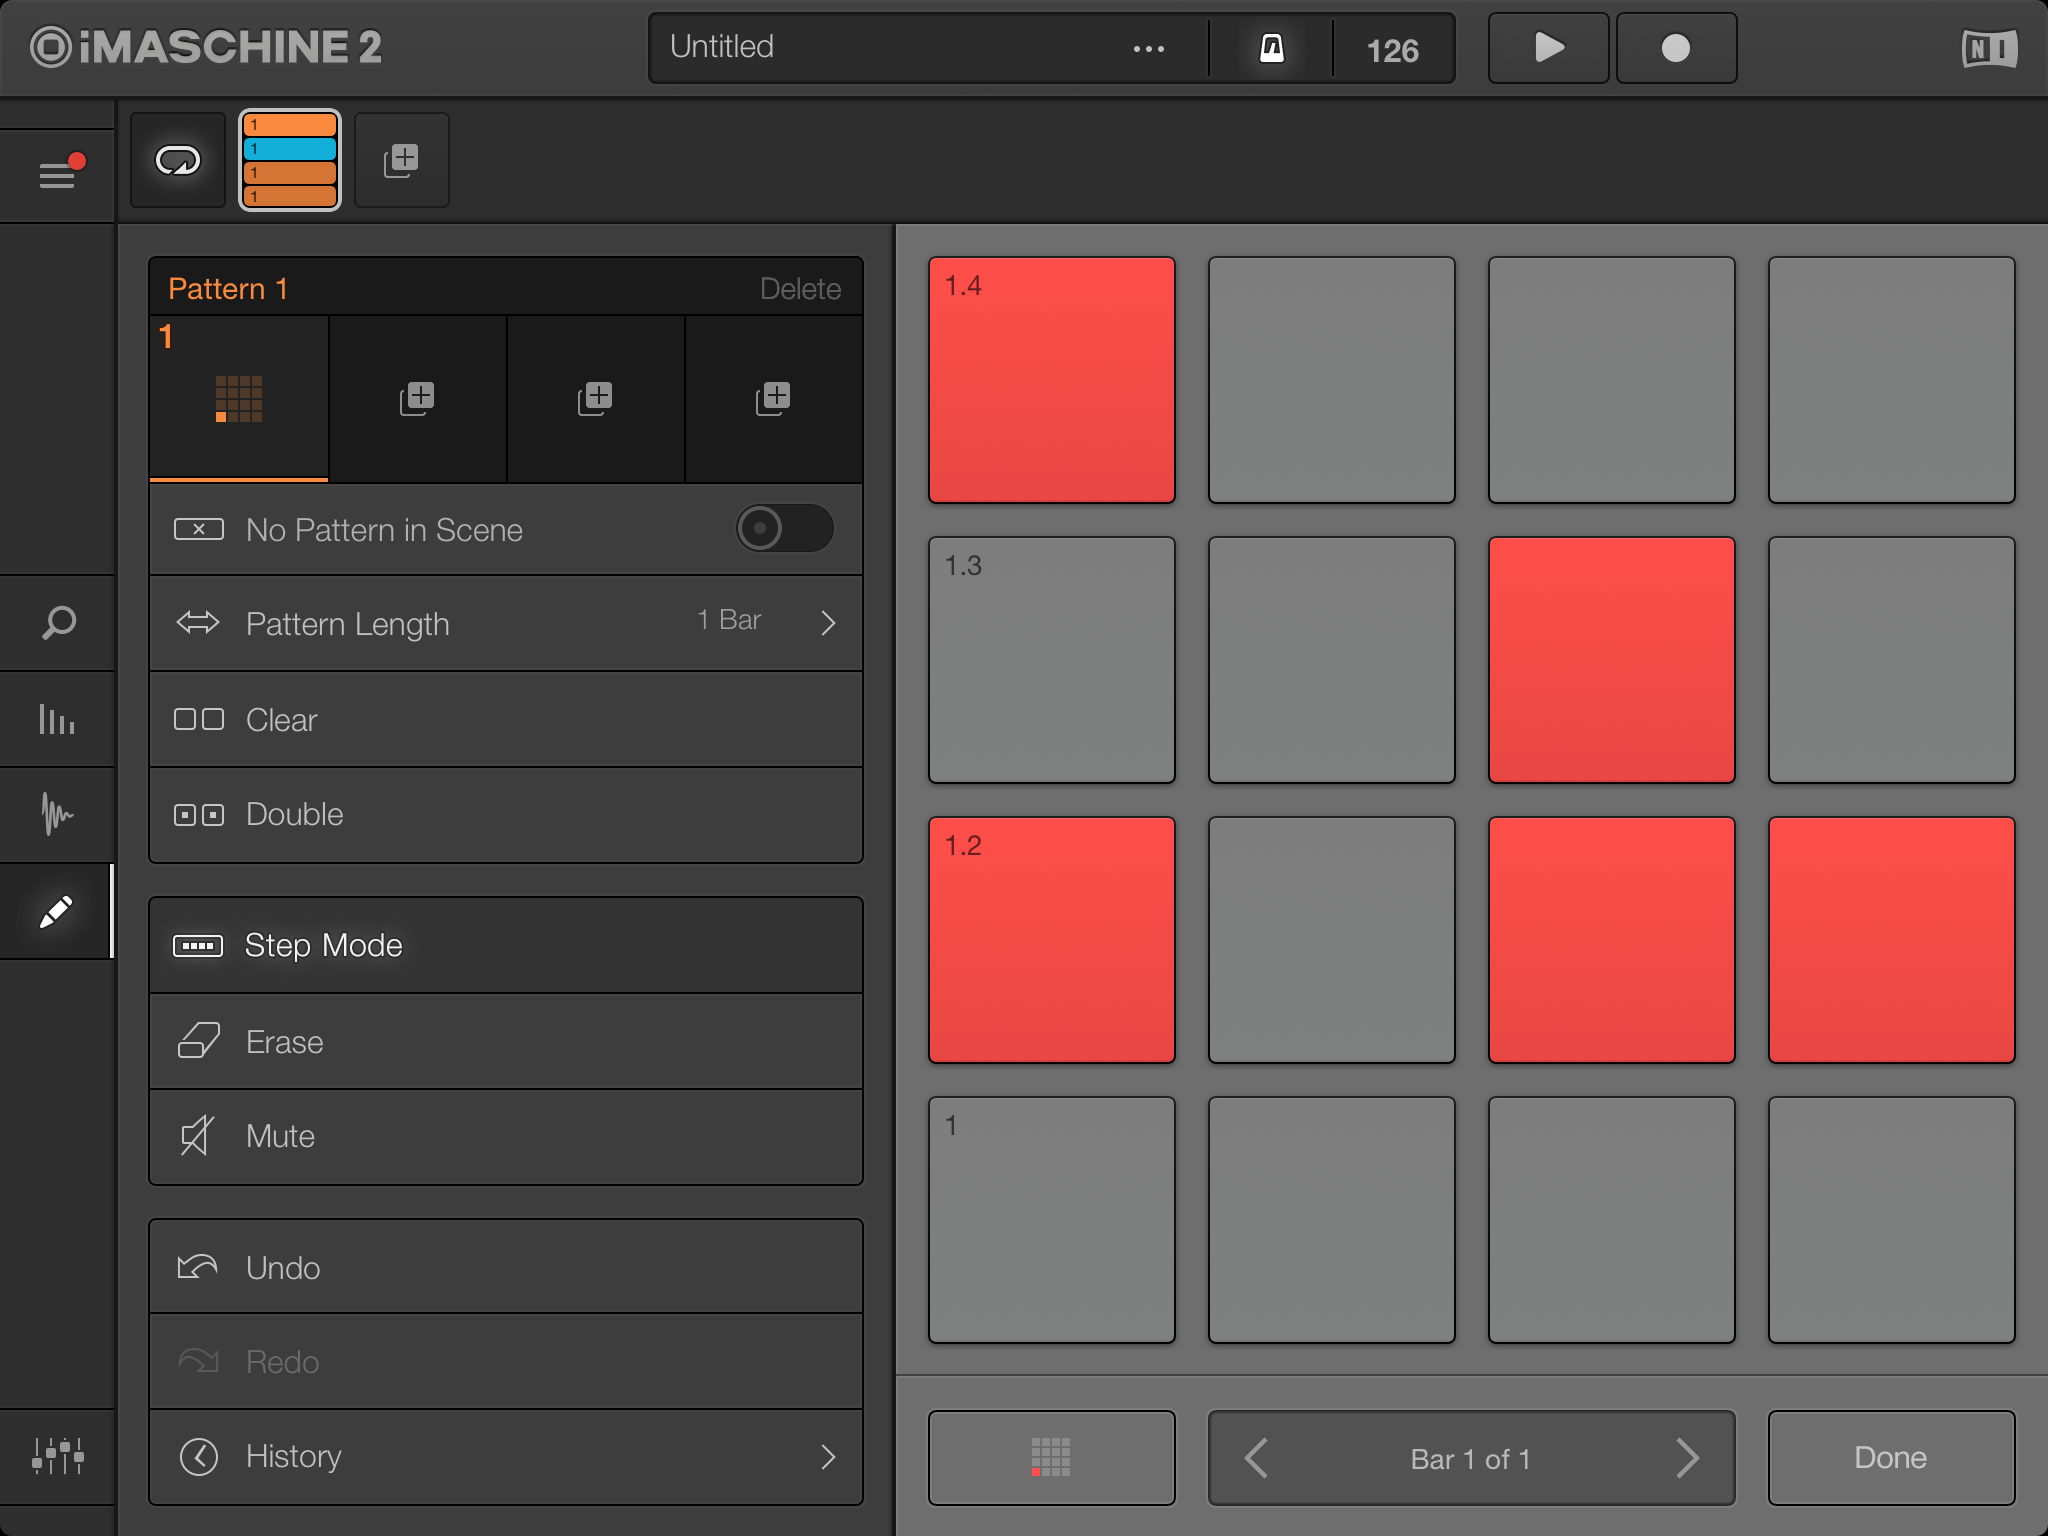
Task: Tap the Pattern 1 title
Action: pos(228,289)
